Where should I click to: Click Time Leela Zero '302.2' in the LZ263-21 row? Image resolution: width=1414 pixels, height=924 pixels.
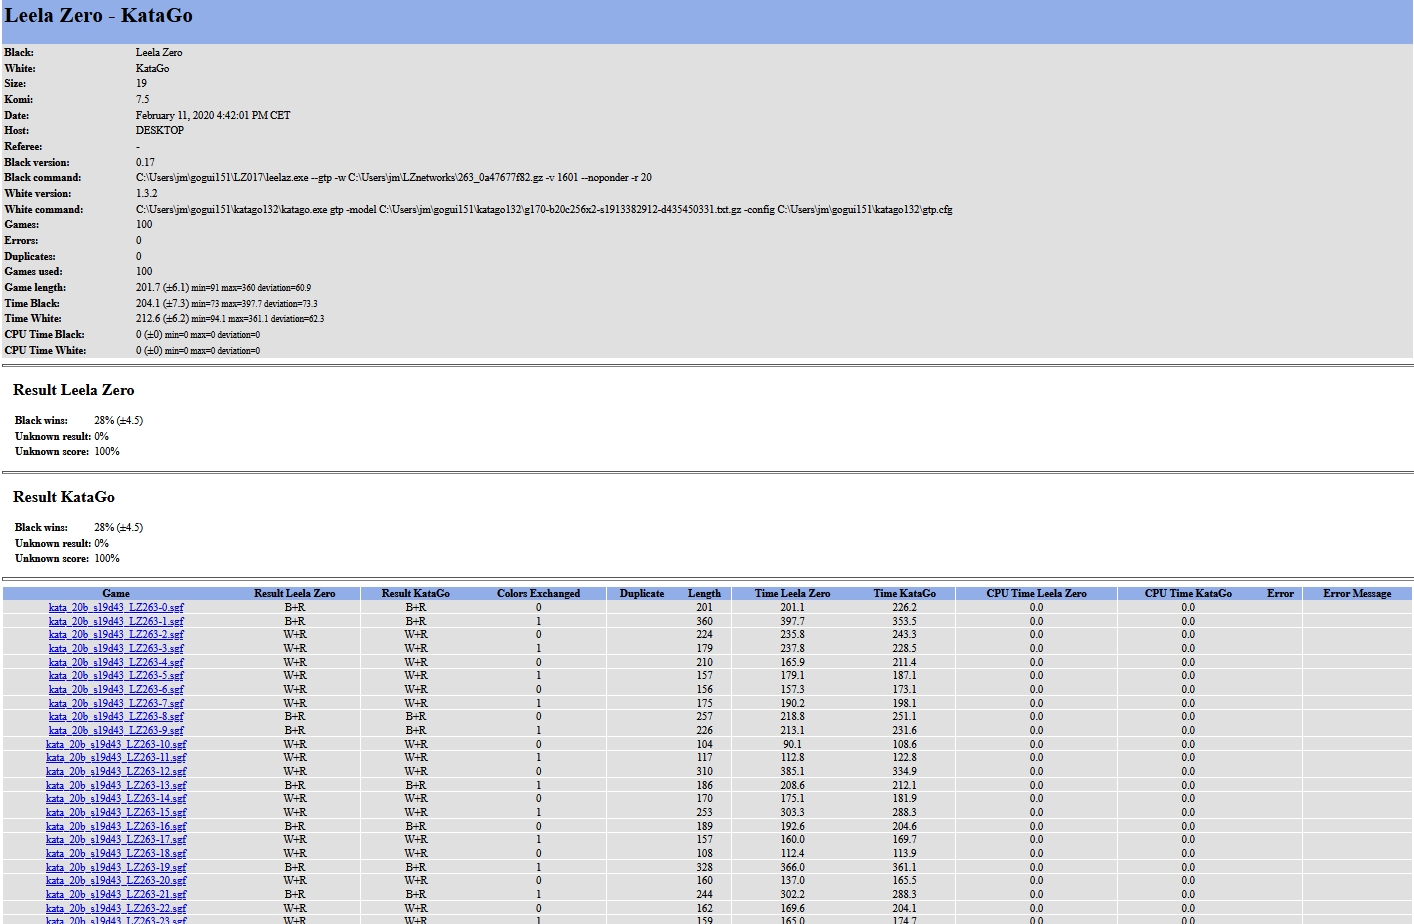click(792, 894)
